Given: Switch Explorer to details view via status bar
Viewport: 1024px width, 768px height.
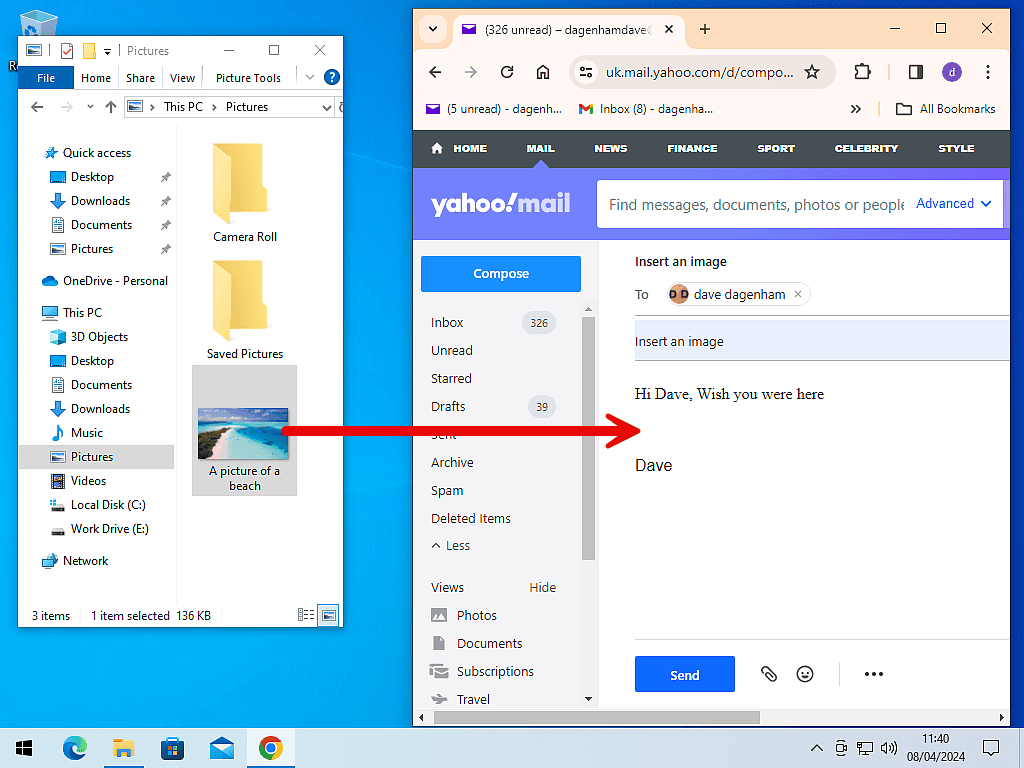Looking at the screenshot, I should (305, 615).
